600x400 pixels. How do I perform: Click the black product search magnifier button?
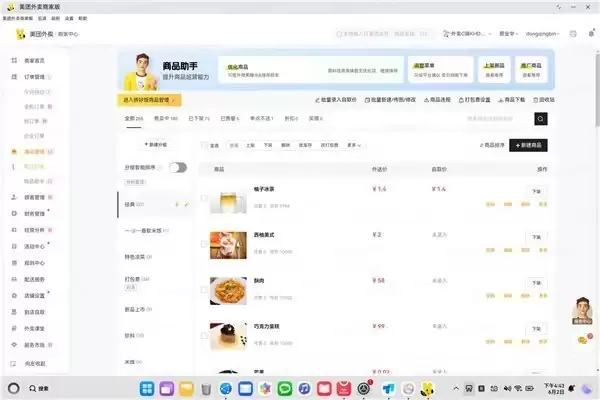coord(541,119)
